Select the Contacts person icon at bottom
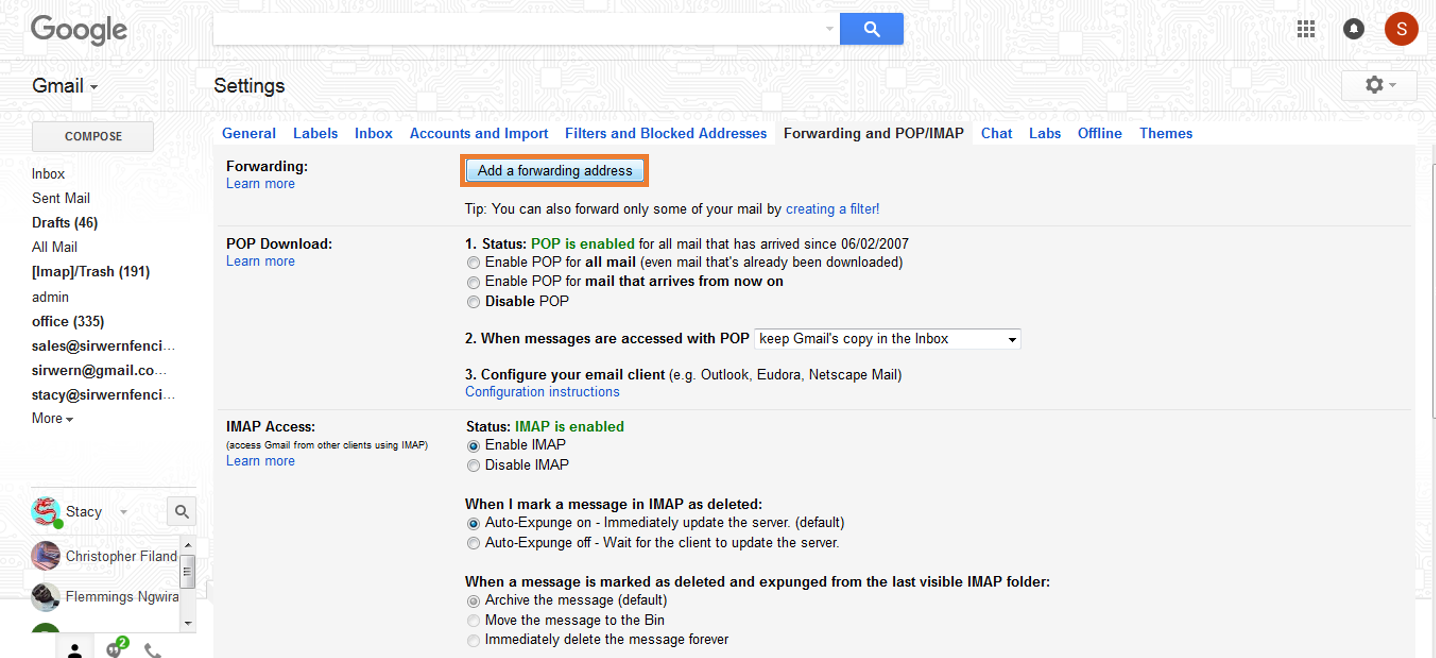This screenshot has width=1436, height=658. [x=75, y=649]
